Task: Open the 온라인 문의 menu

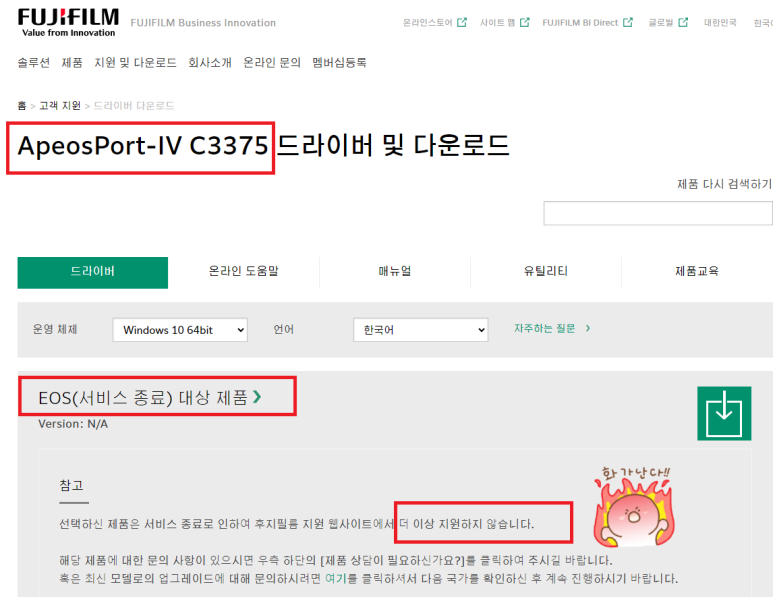Action: coord(272,63)
